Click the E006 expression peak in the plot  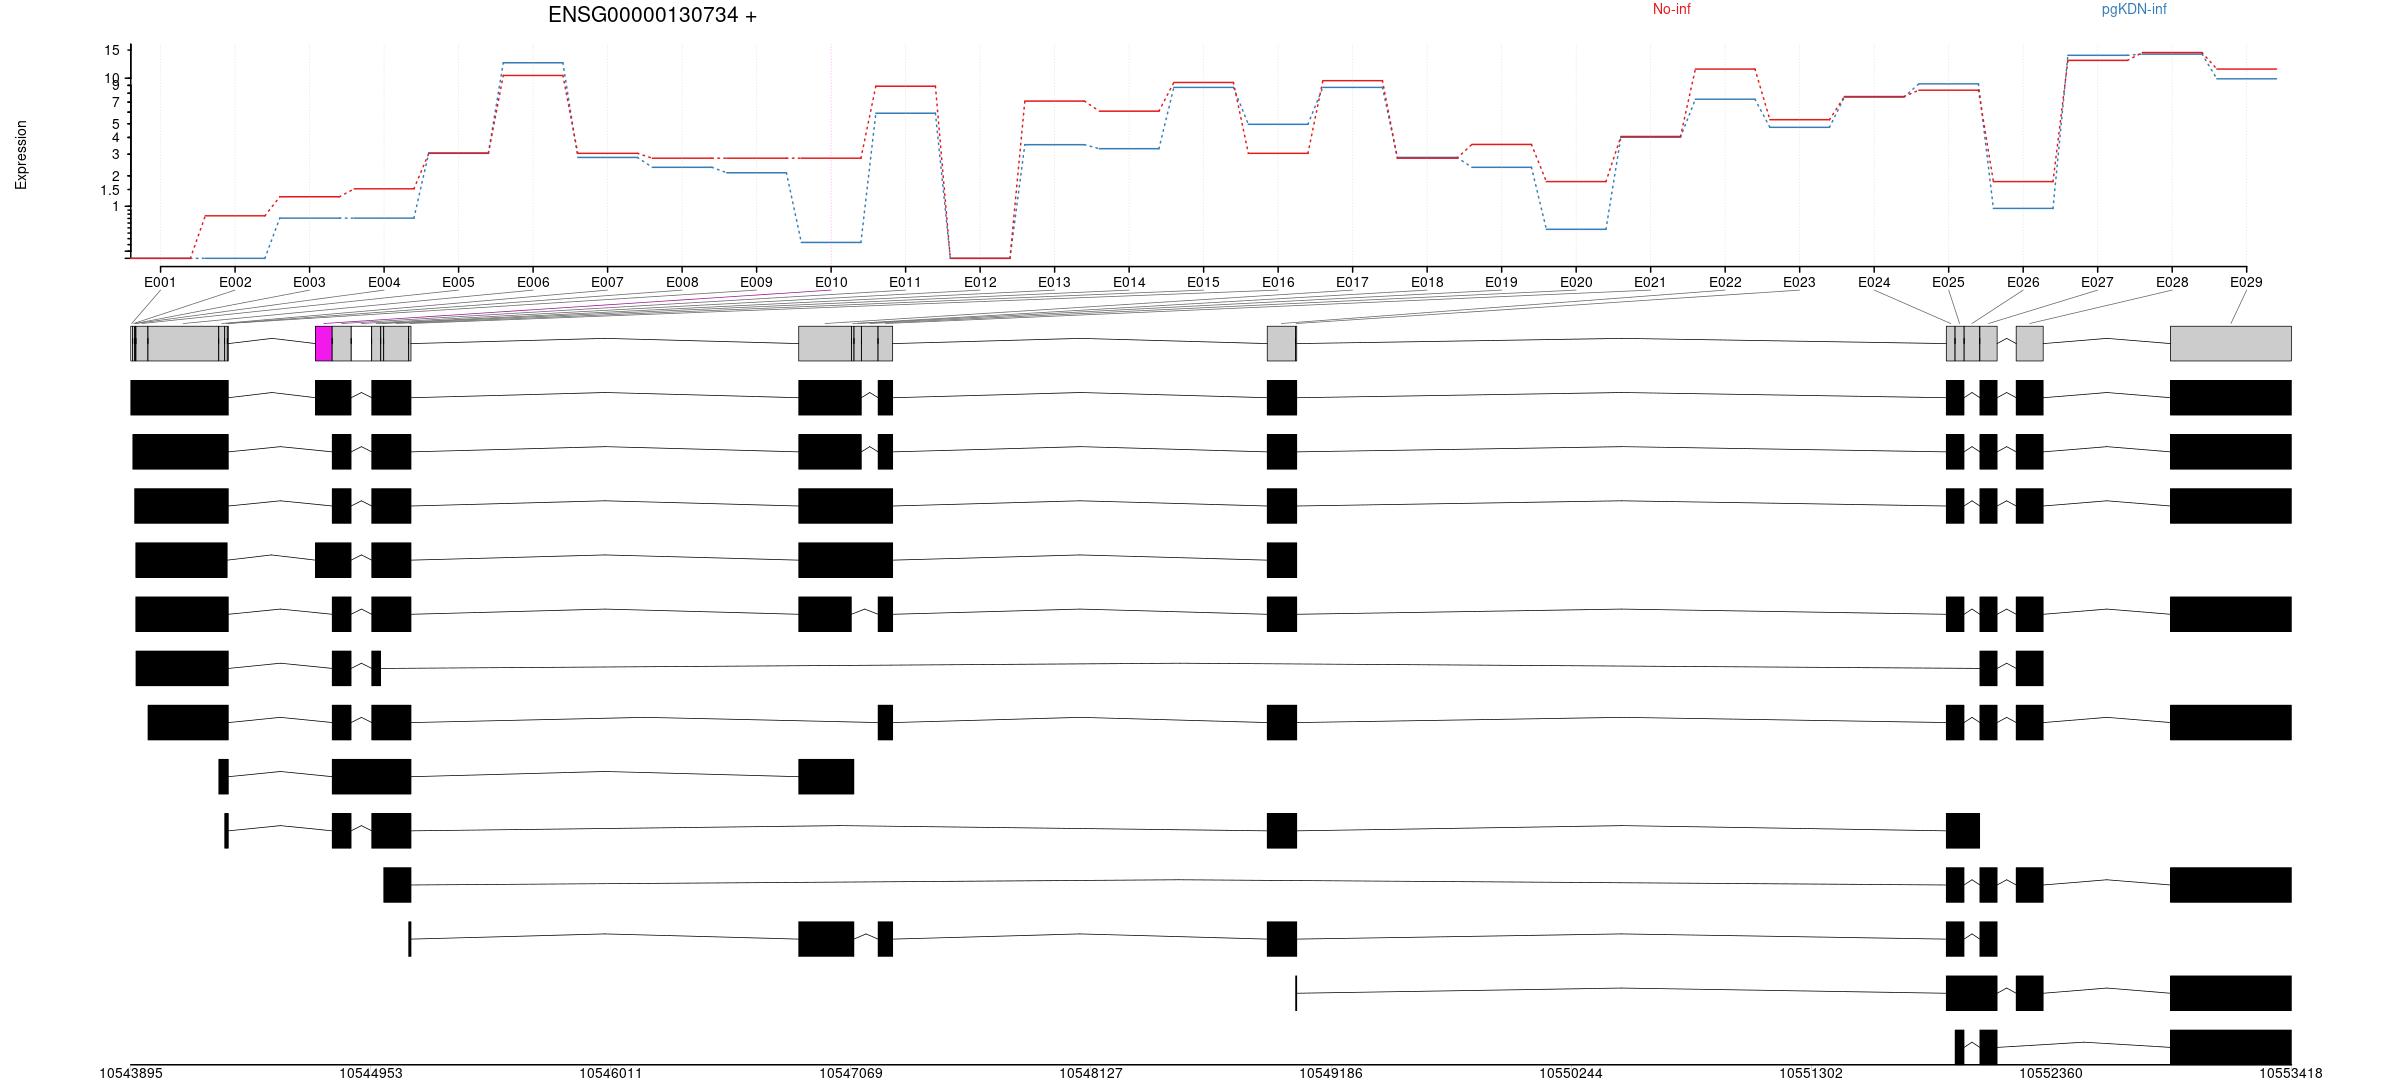point(533,63)
